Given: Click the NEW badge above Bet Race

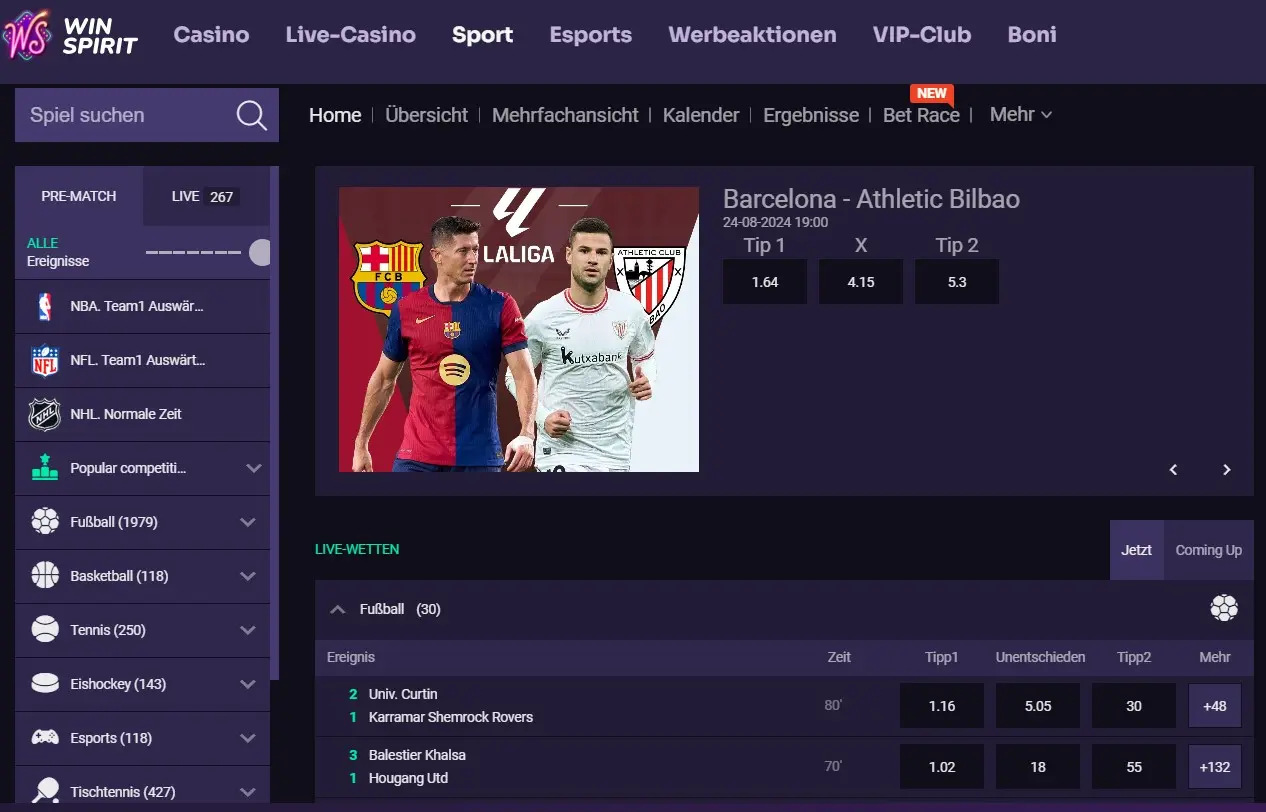Looking at the screenshot, I should click(x=931, y=93).
